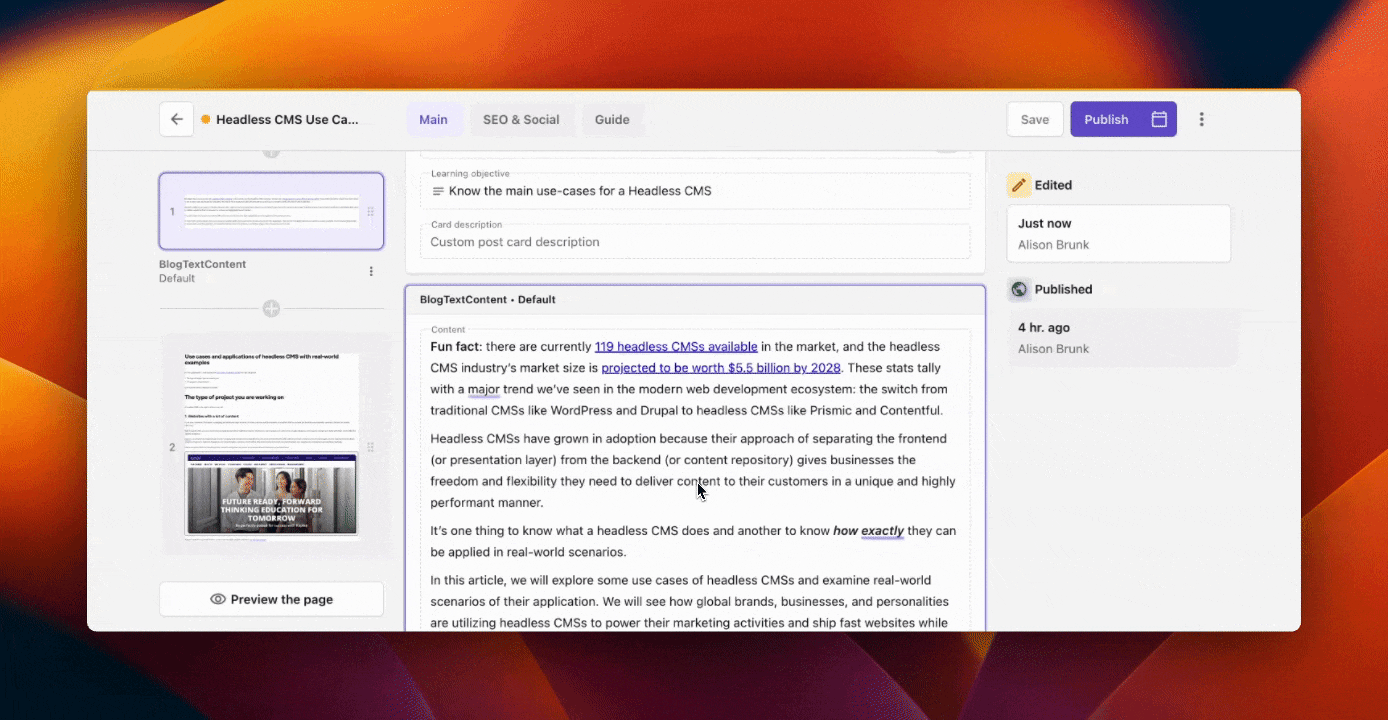Open the Guide tab
The image size is (1388, 720).
tap(612, 119)
